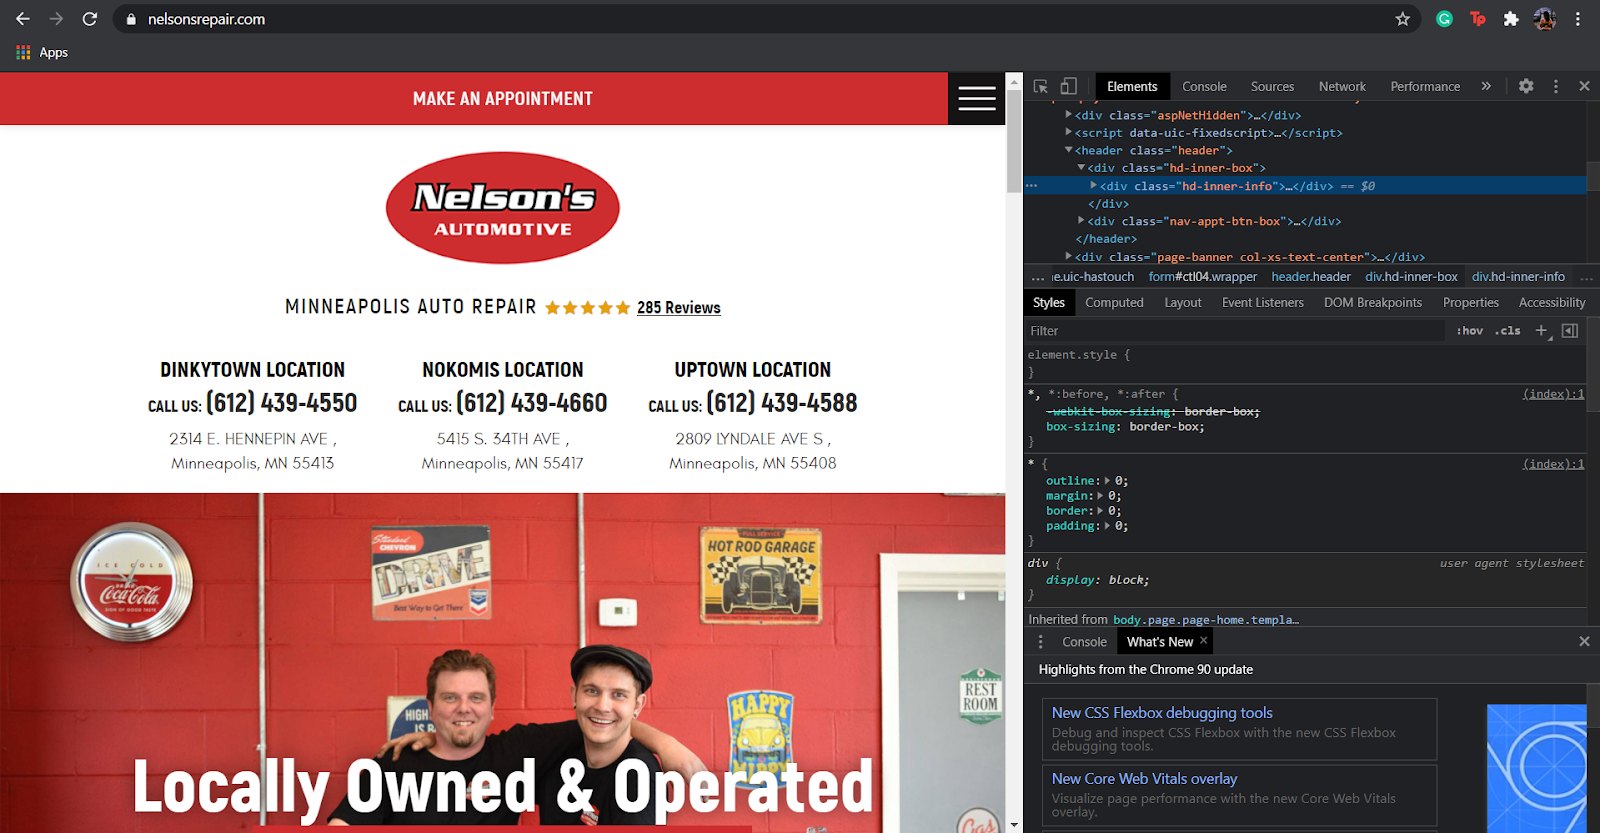1600x833 pixels.
Task: Open the DOM Breakpoints pane
Action: (1373, 302)
